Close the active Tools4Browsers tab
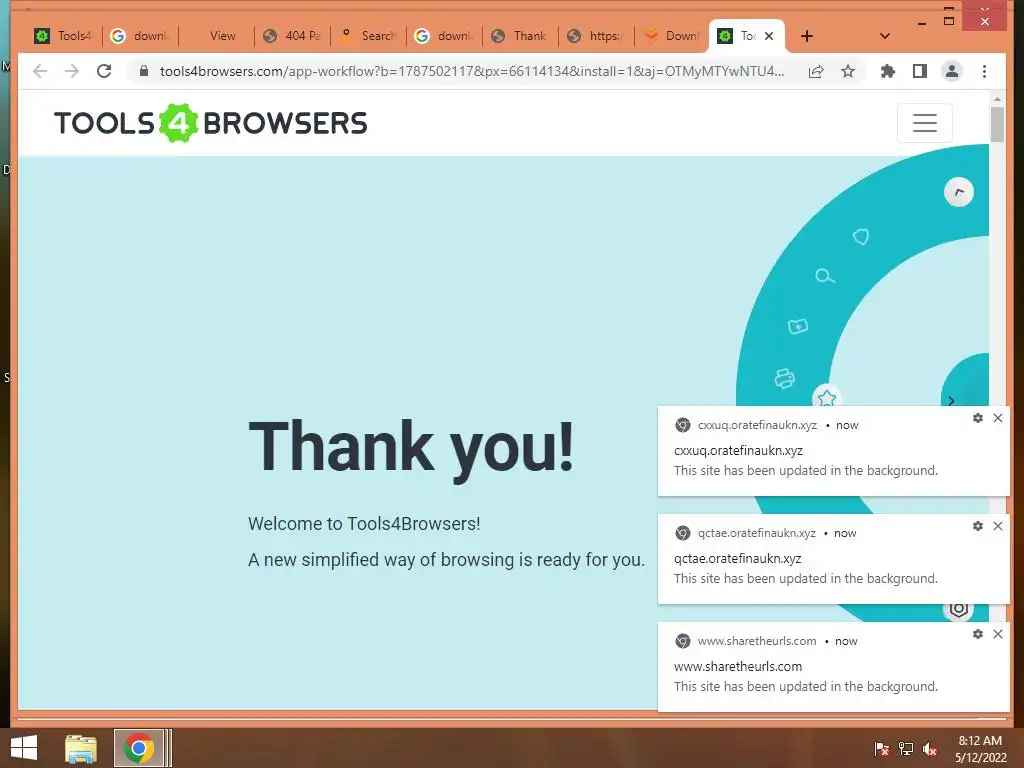Viewport: 1024px width, 768px height. 769,36
